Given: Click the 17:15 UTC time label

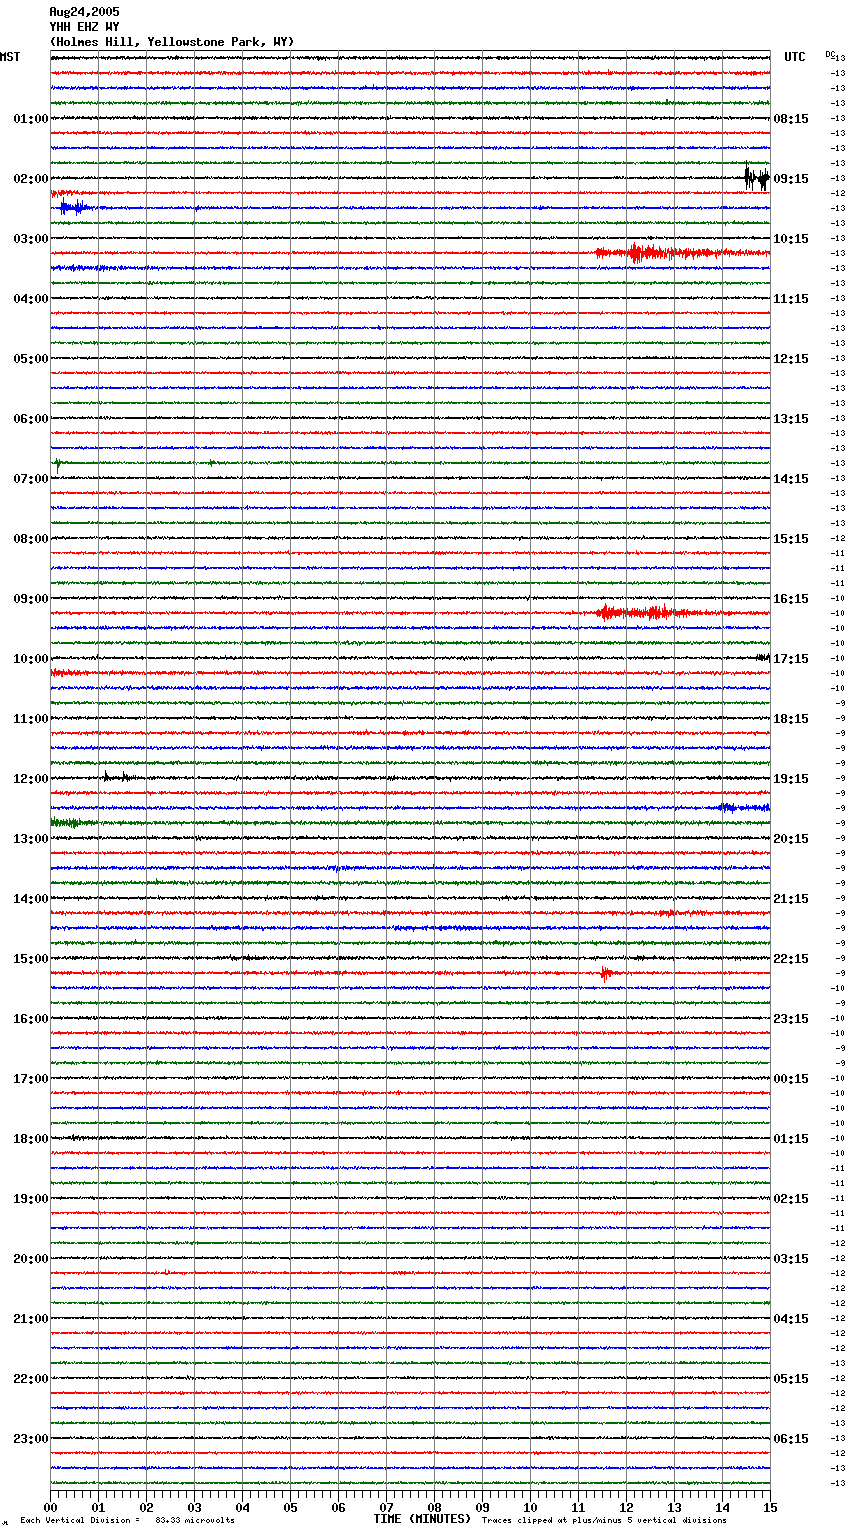Looking at the screenshot, I should [791, 659].
